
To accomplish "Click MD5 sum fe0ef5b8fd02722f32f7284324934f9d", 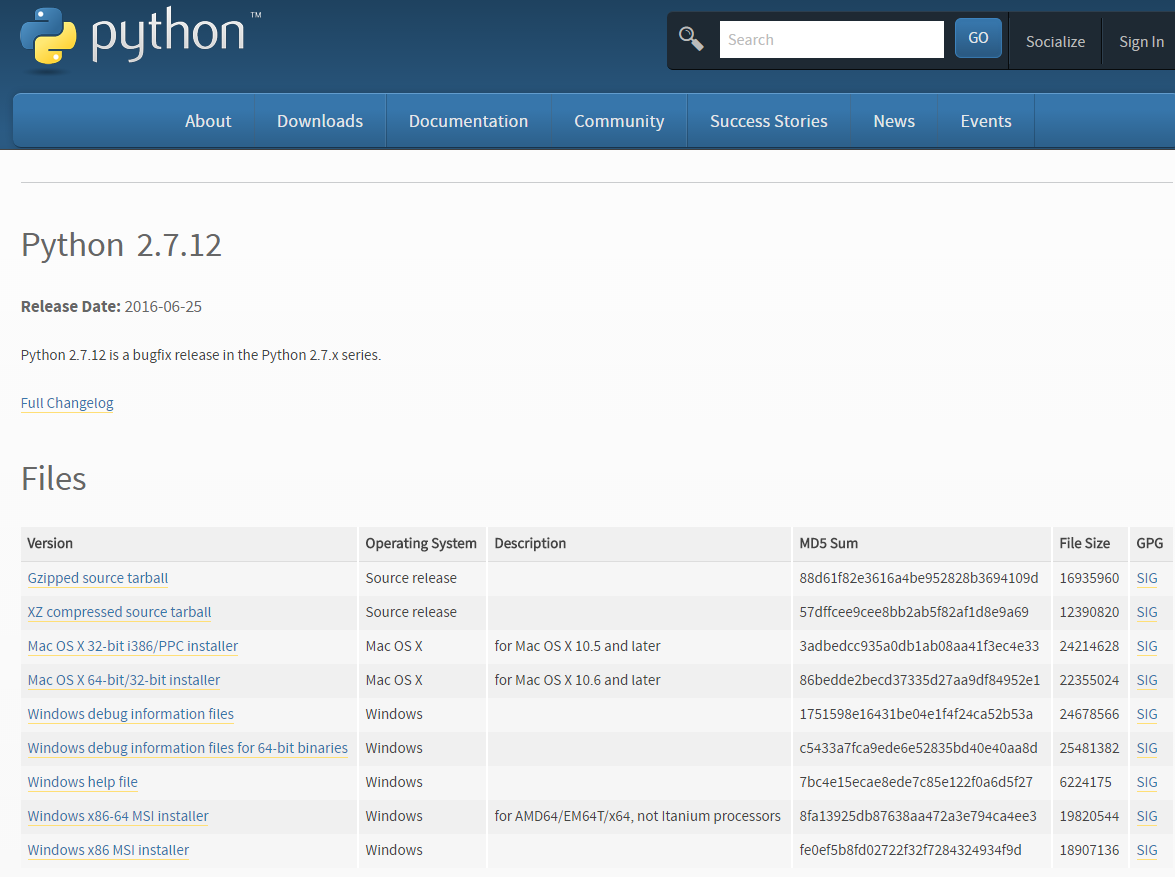I will pyautogui.click(x=910, y=849).
